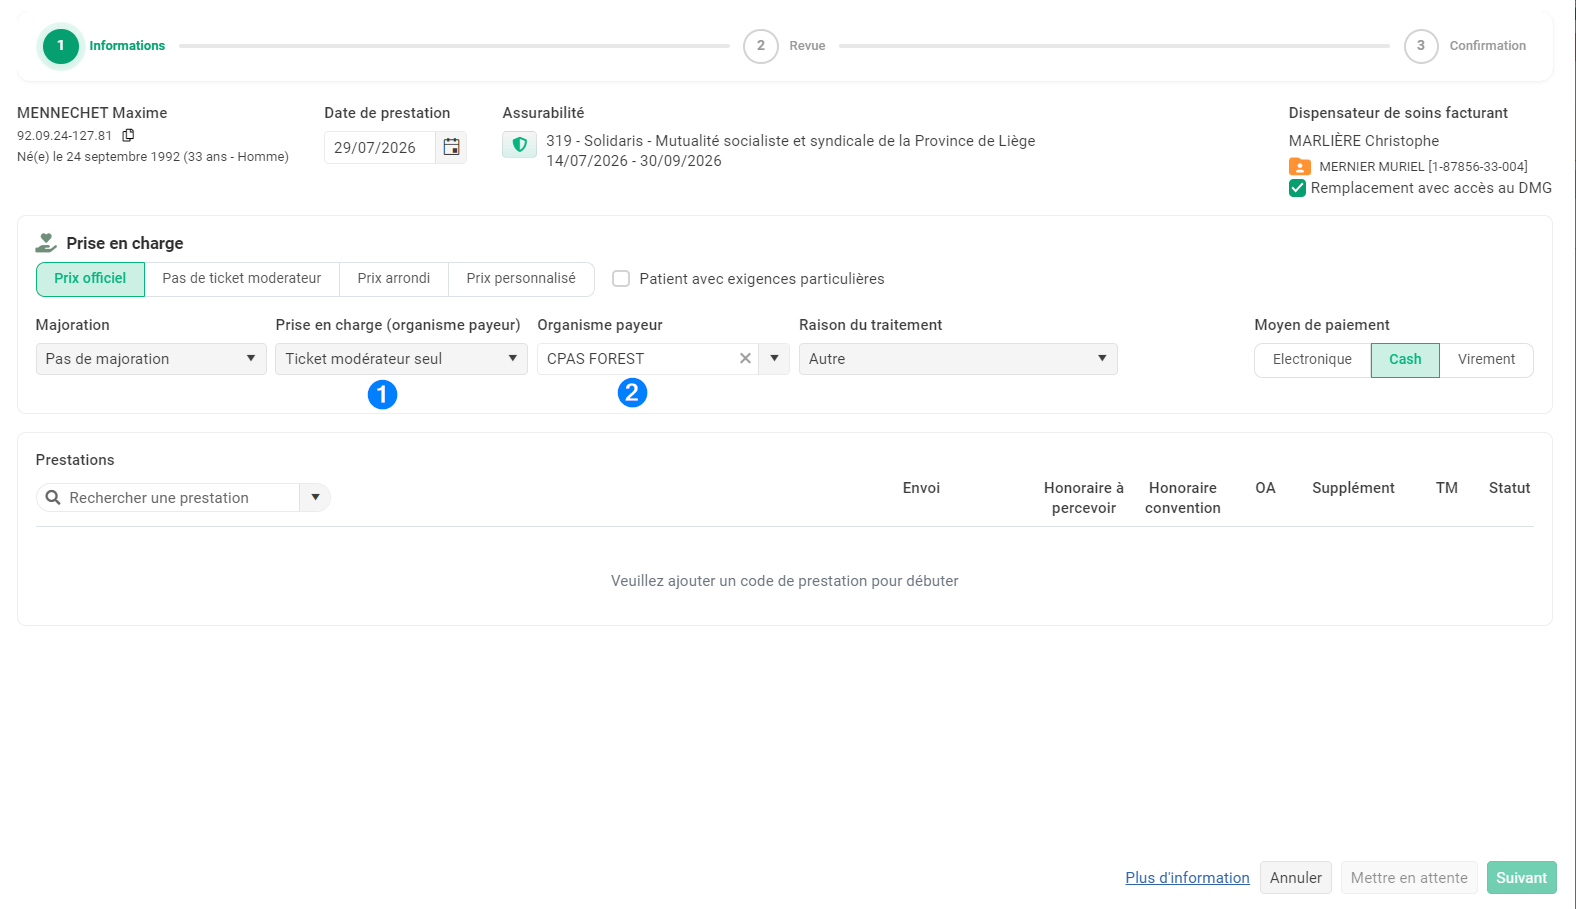The width and height of the screenshot is (1576, 909).
Task: Click the OA column header
Action: [1265, 488]
